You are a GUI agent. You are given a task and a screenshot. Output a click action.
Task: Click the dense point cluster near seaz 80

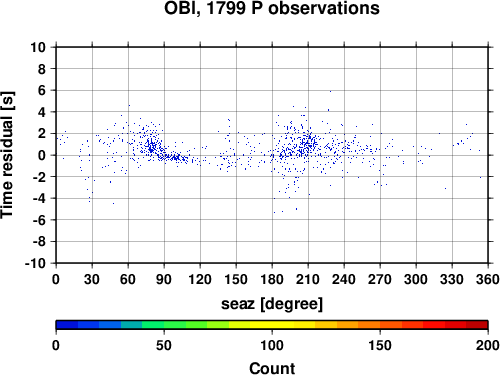click(152, 147)
